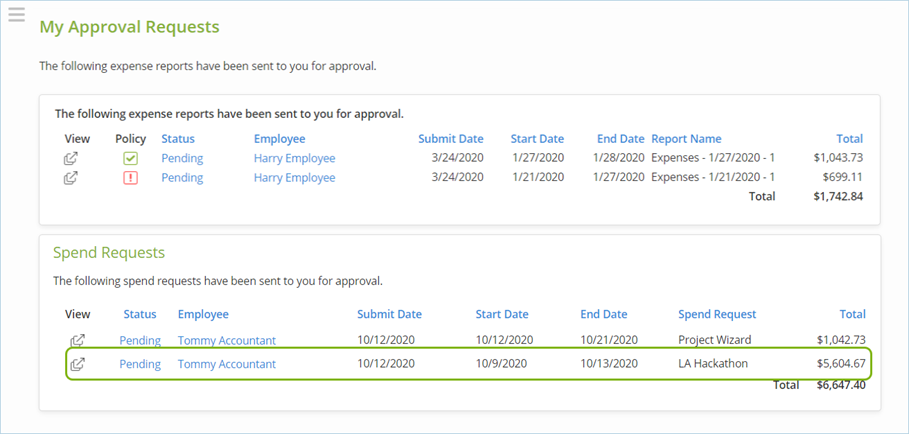Click Pending status for $699.11 expense report
Viewport: 909px width, 434px height.
pyautogui.click(x=182, y=178)
